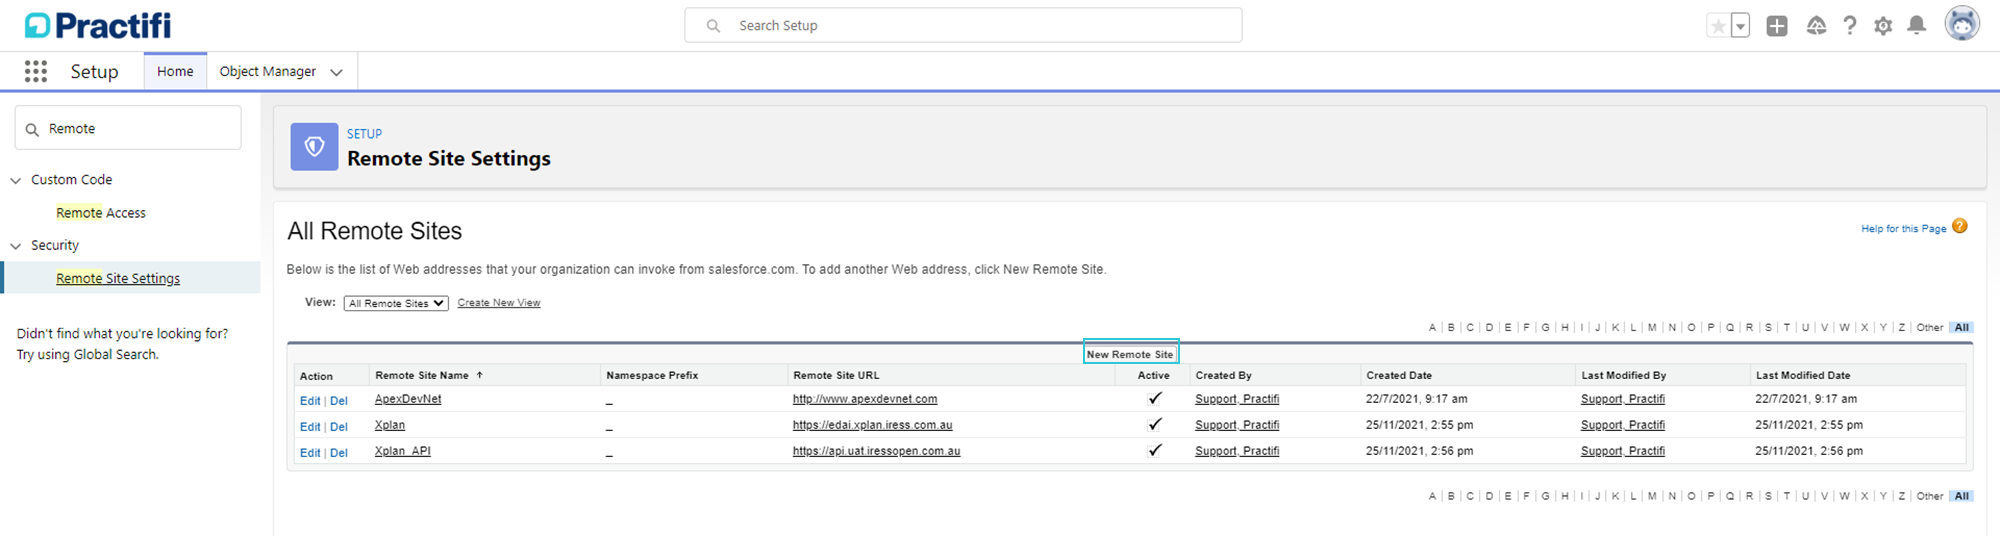Click the https://edai.xplan.iress.com.au URL
The image size is (2000, 536).
(873, 425)
